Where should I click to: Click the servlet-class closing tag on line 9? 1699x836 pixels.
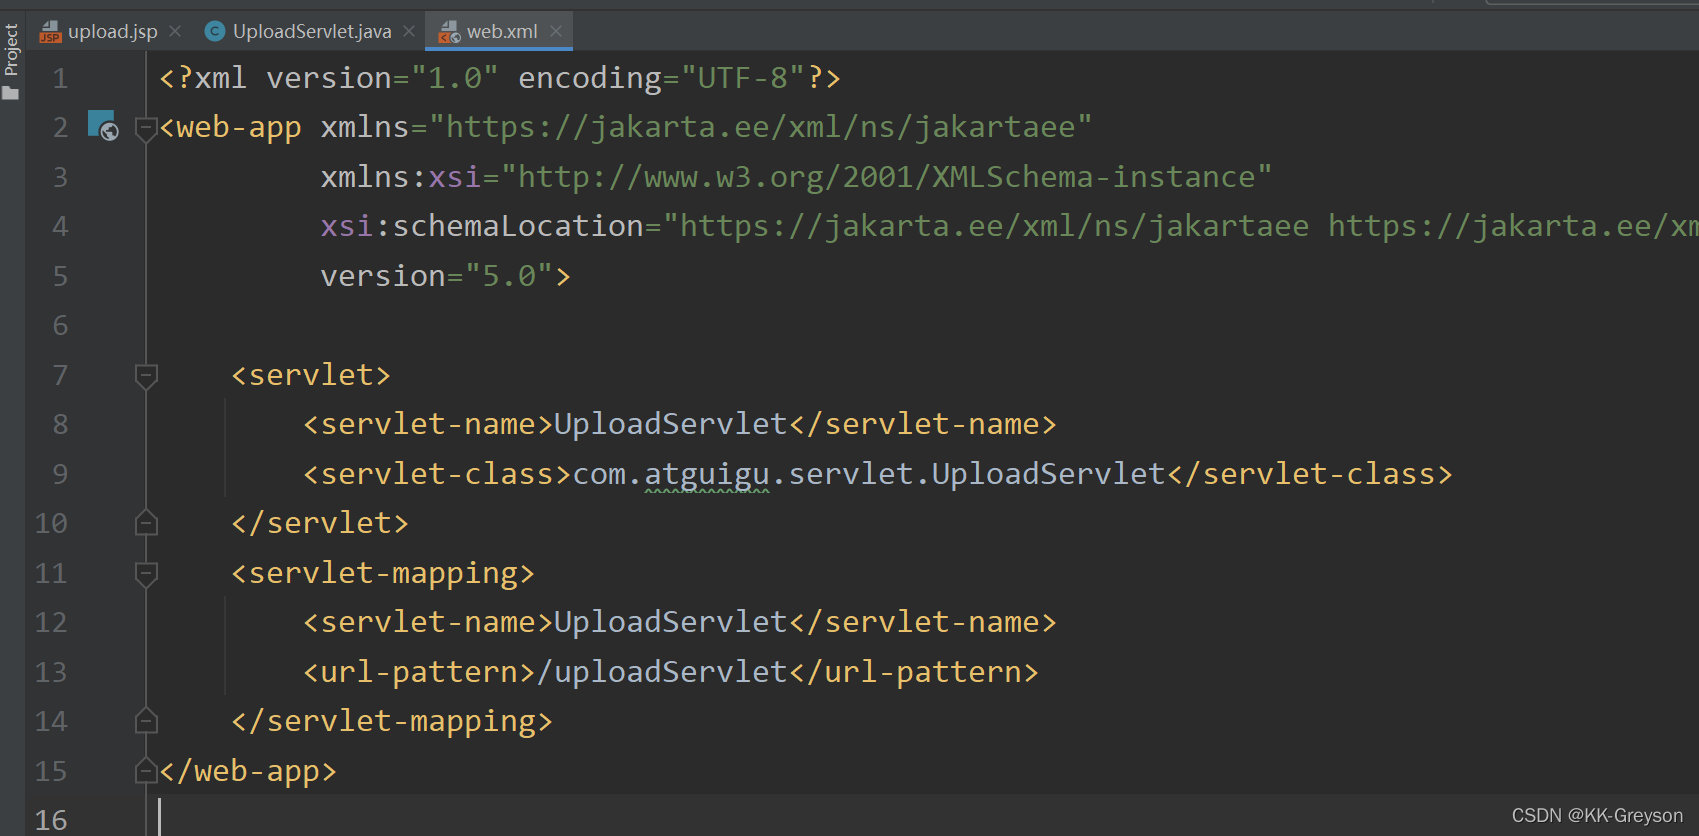click(1310, 474)
